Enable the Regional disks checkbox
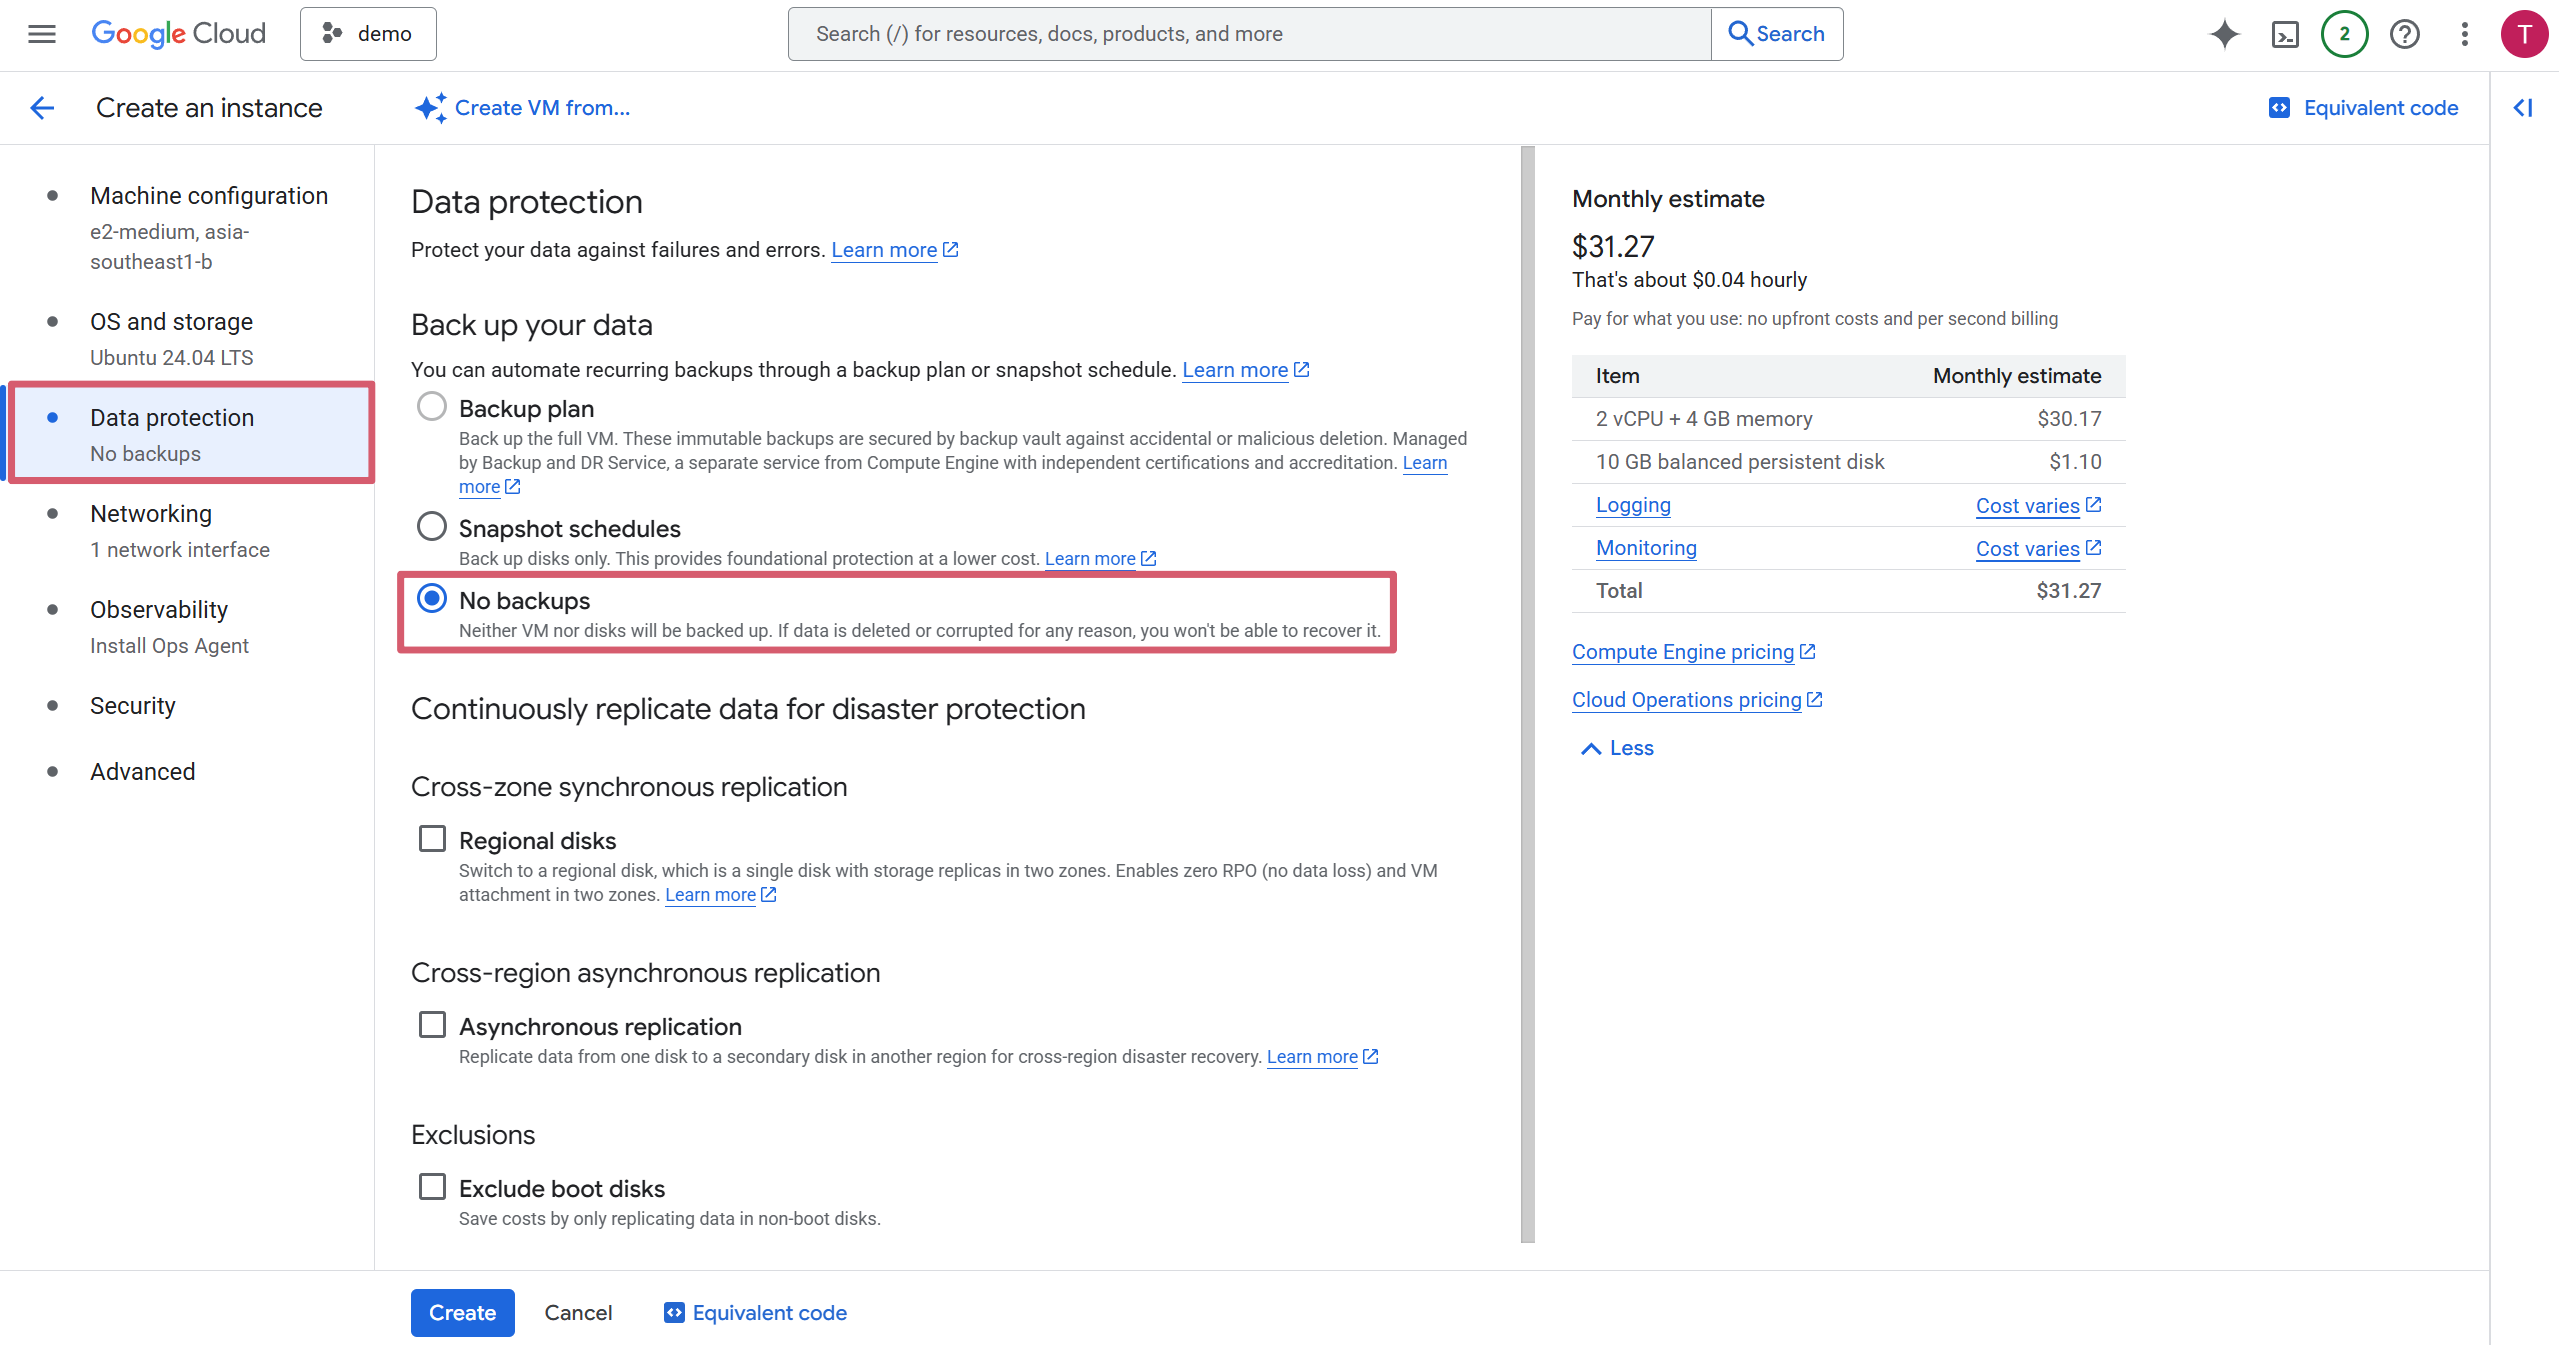2559x1345 pixels. [x=432, y=839]
